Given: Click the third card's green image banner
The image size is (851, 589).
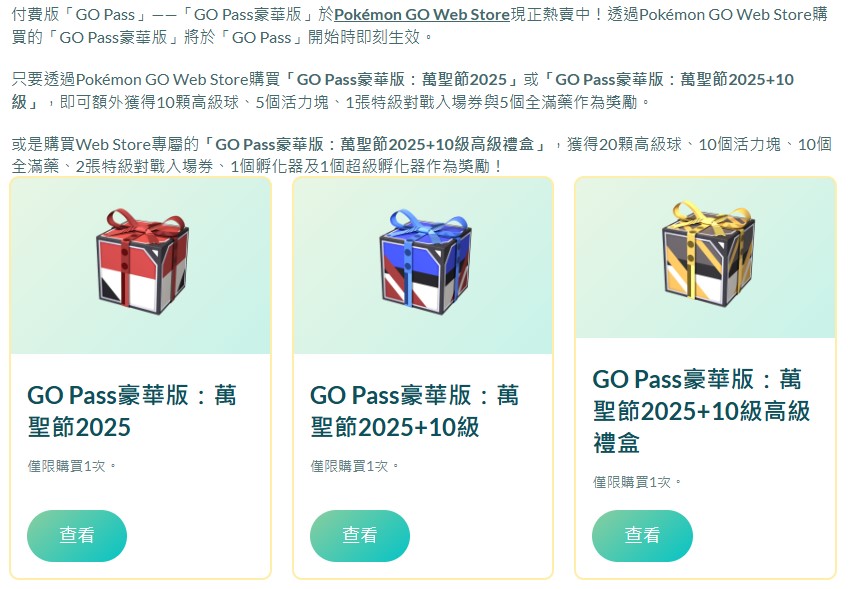Looking at the screenshot, I should click(x=706, y=258).
